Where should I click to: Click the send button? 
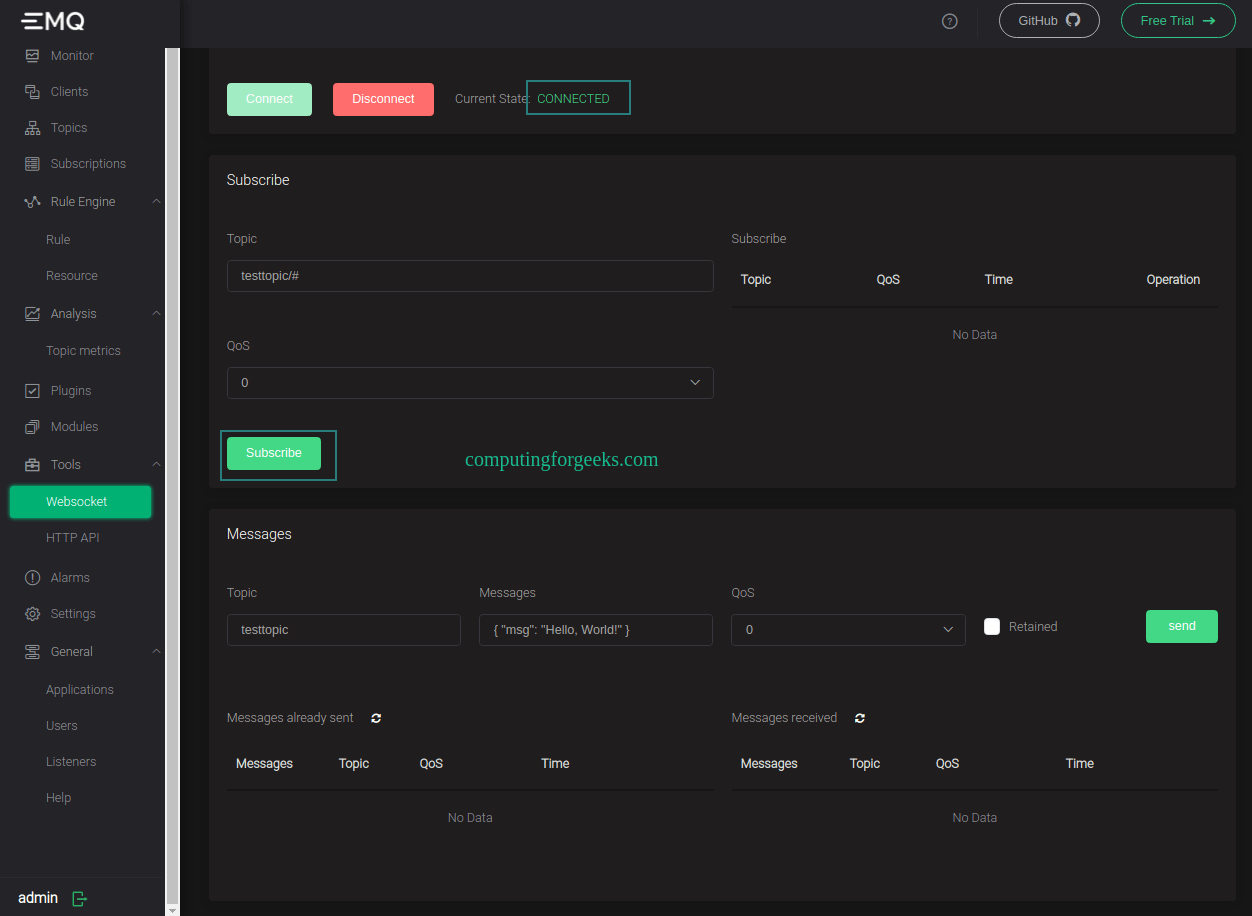1182,626
